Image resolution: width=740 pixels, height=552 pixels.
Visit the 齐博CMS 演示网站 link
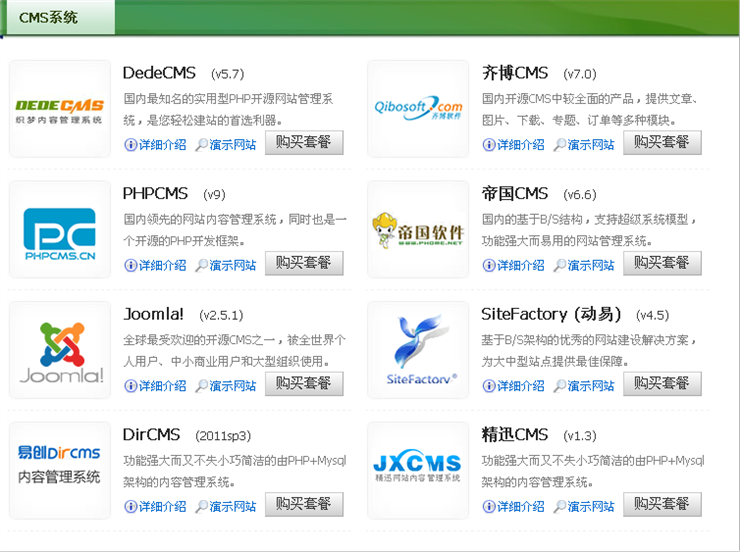click(591, 144)
